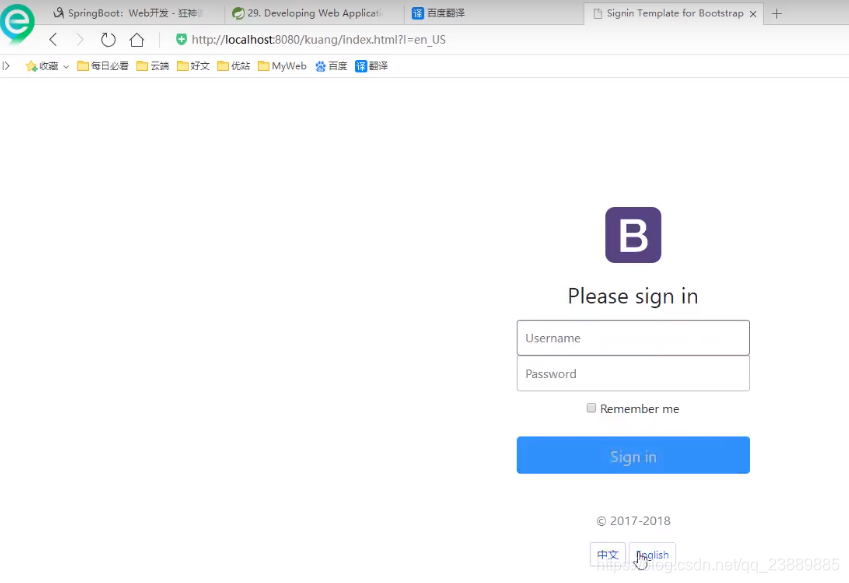
Task: Expand the bookmarks sidebar toggle arrow
Action: click(x=6, y=66)
